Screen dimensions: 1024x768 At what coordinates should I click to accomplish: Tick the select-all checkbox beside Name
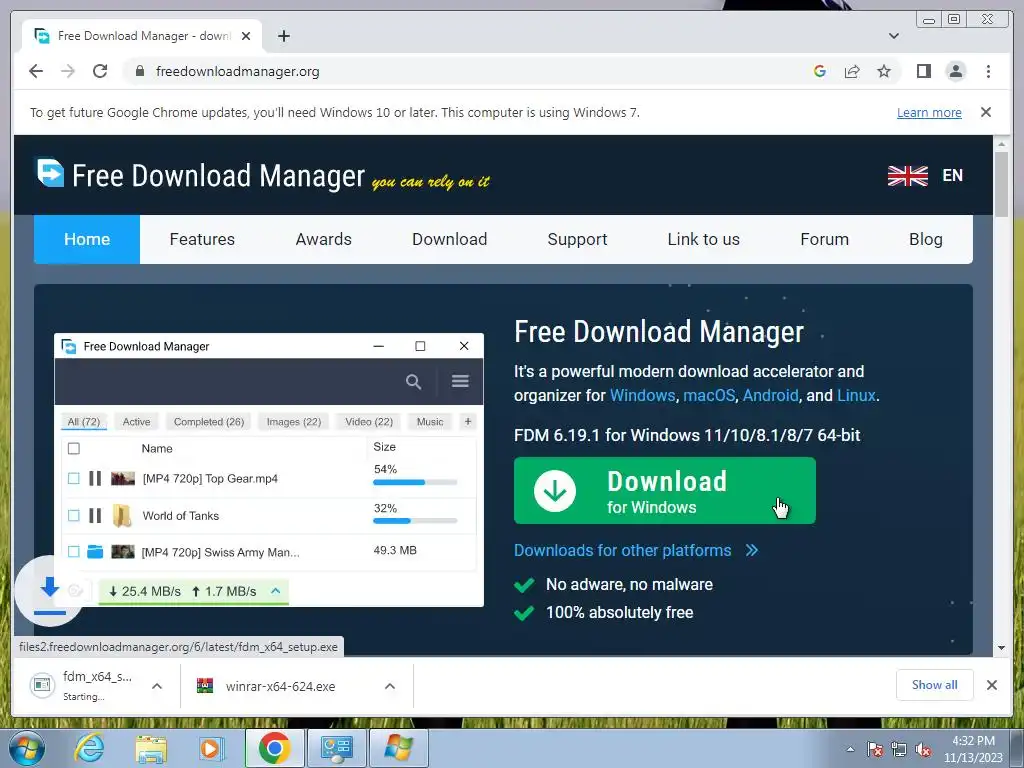(74, 449)
